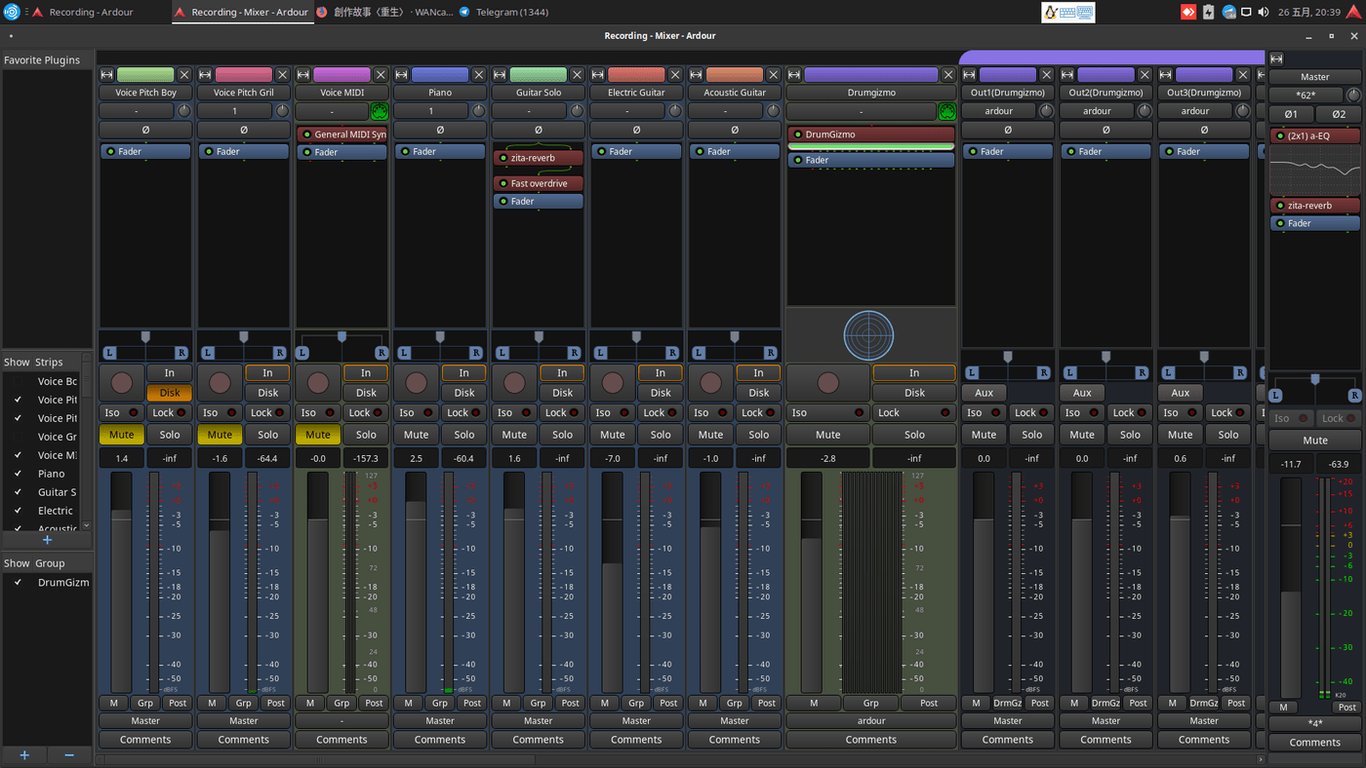Image resolution: width=1366 pixels, height=768 pixels.
Task: Open input selector '-' on Voice Pitch Boy
Action: 134,111
